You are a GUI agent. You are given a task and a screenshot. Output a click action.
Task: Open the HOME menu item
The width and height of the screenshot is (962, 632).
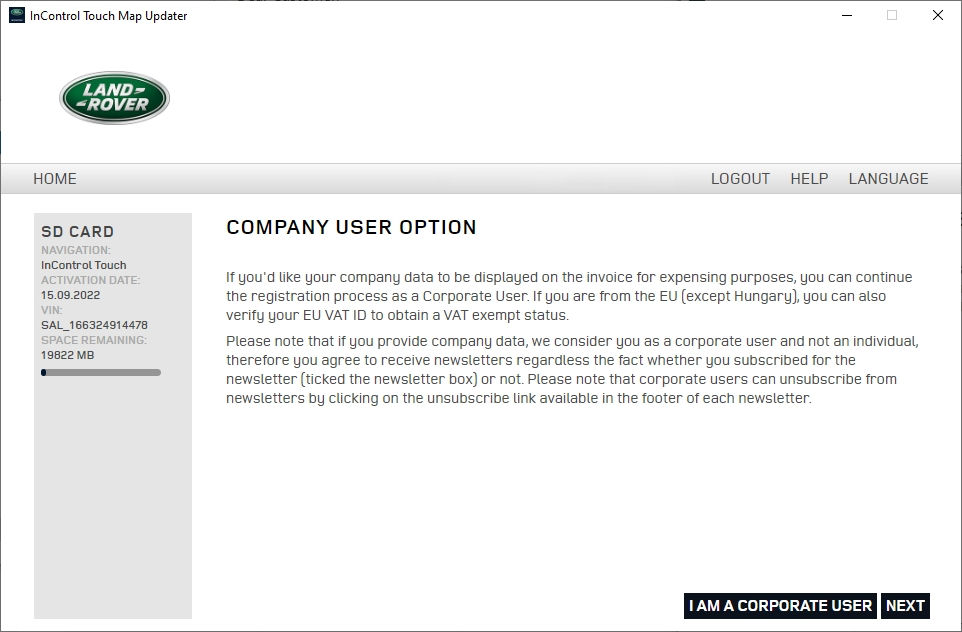tap(55, 179)
